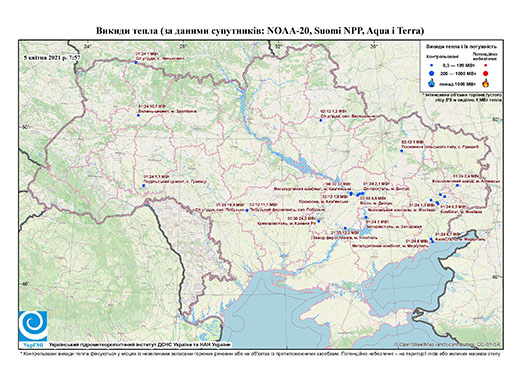Click the small blue dot legend icon
Screen dimensions: 520x368
[432, 66]
